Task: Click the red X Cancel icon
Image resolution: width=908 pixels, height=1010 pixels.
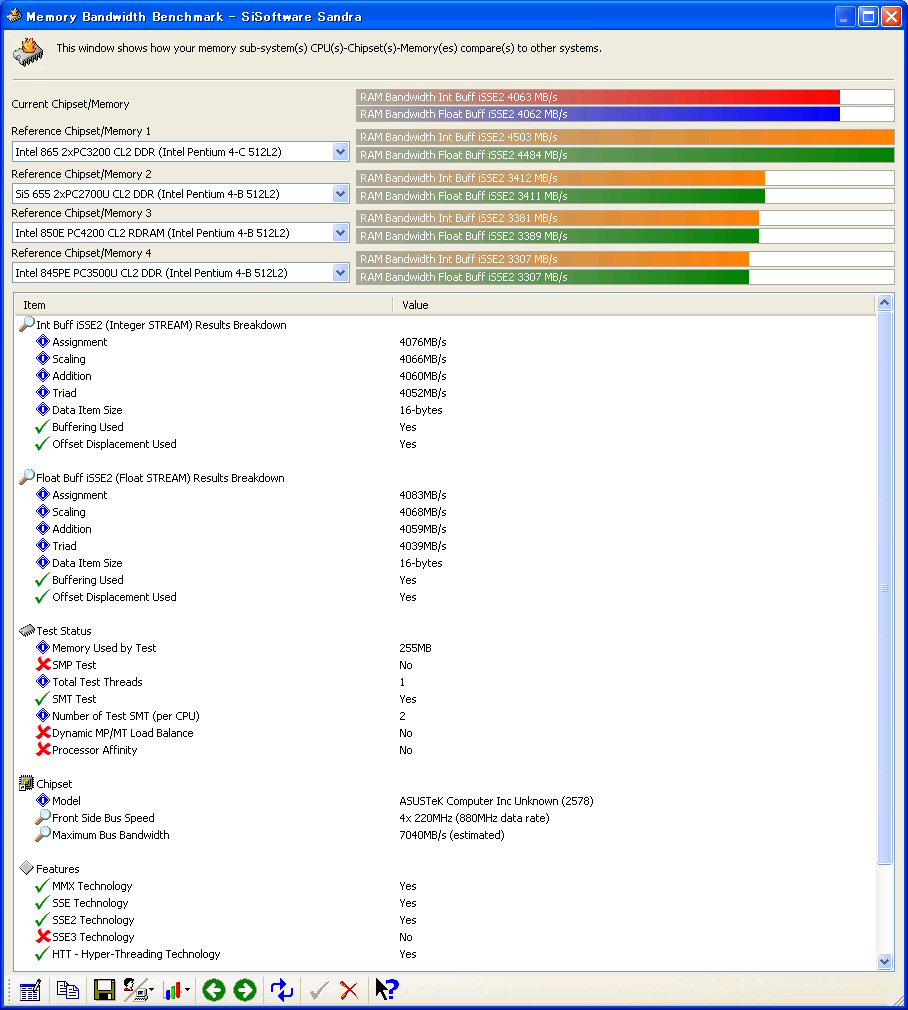Action: [349, 990]
